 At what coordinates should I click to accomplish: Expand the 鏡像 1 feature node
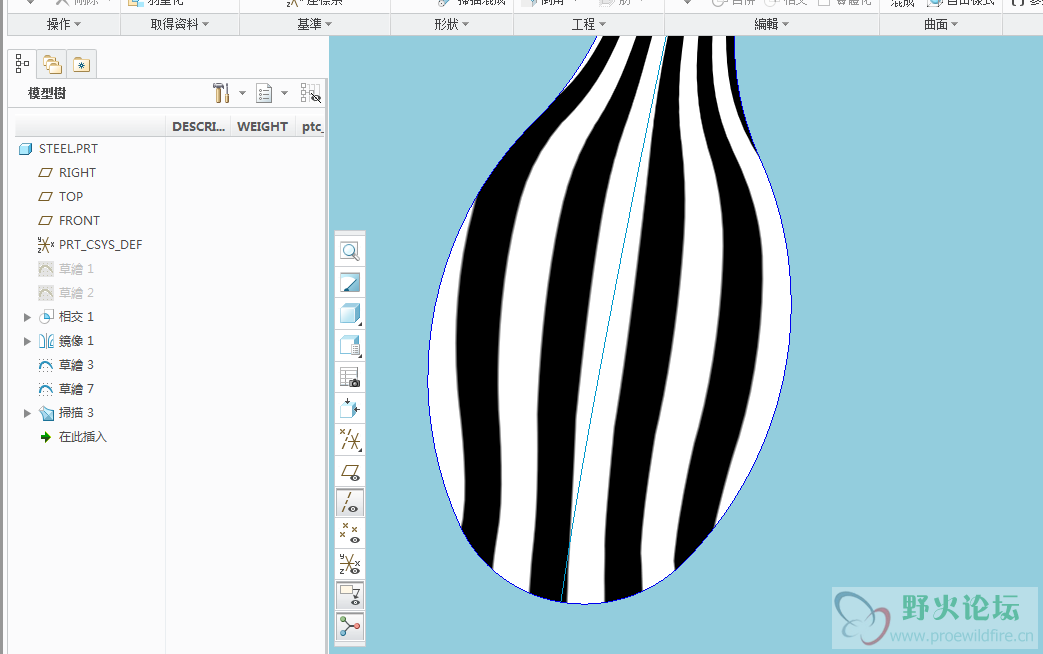tap(27, 341)
